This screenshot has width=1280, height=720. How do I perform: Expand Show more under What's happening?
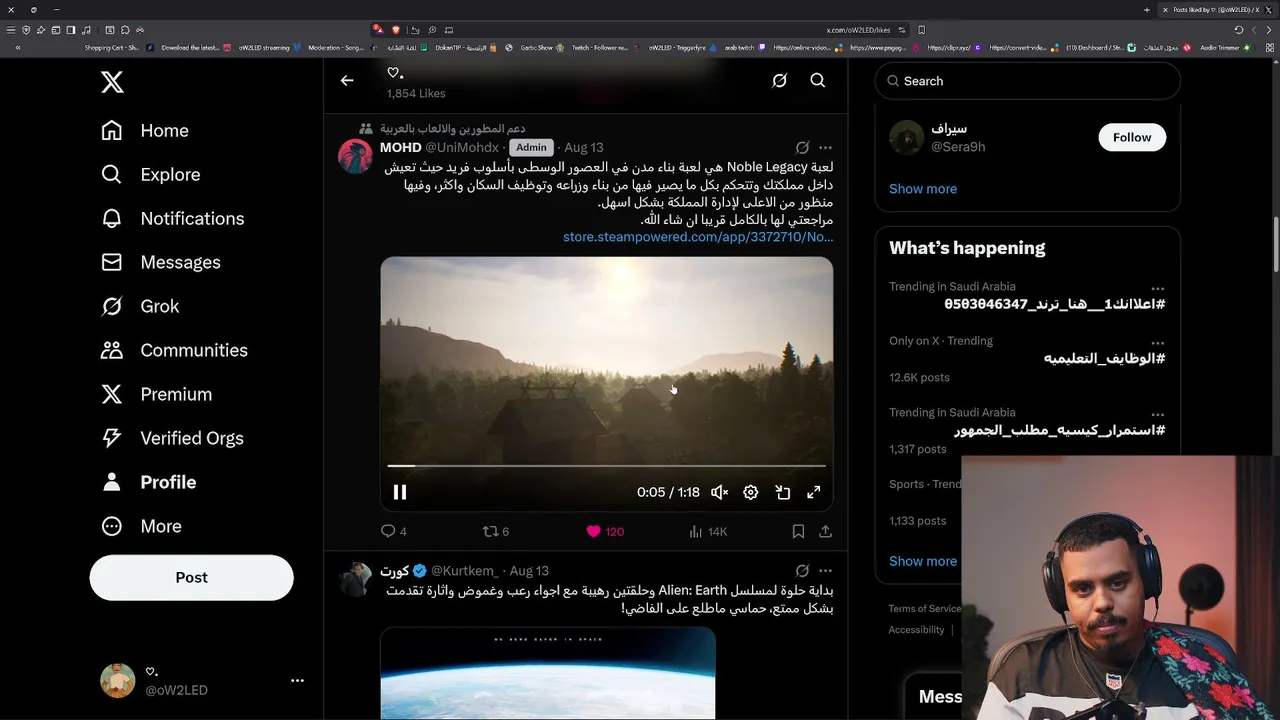coord(923,561)
